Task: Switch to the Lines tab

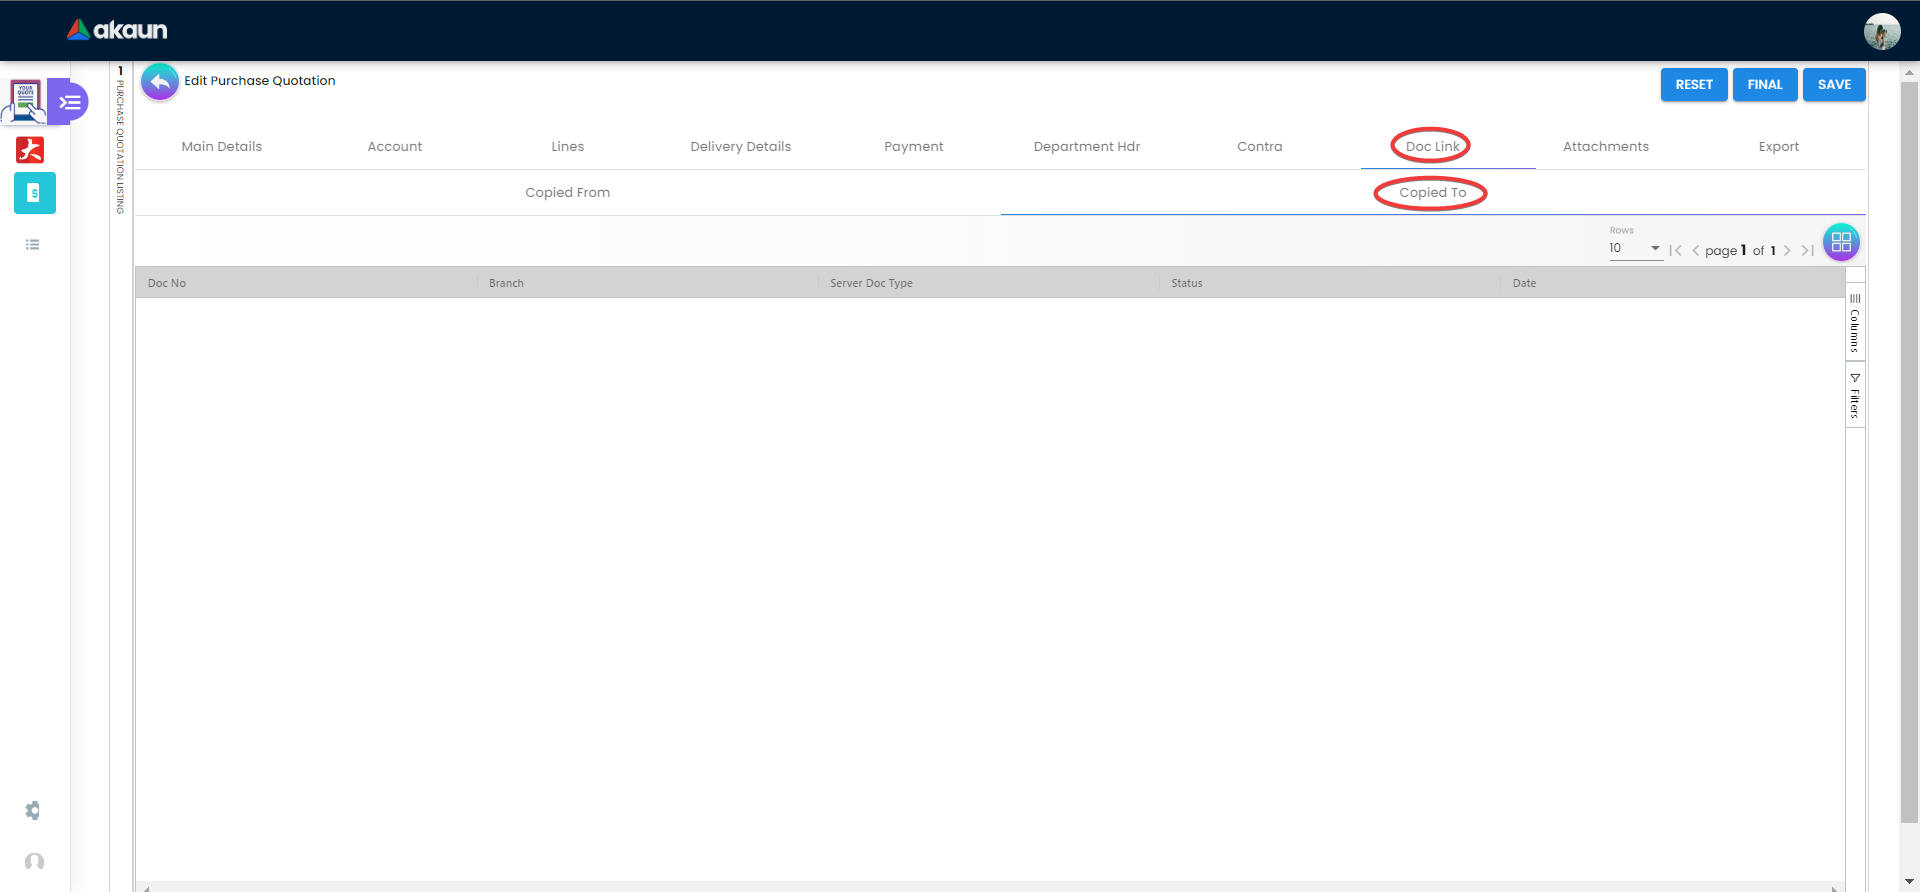Action: [x=568, y=146]
